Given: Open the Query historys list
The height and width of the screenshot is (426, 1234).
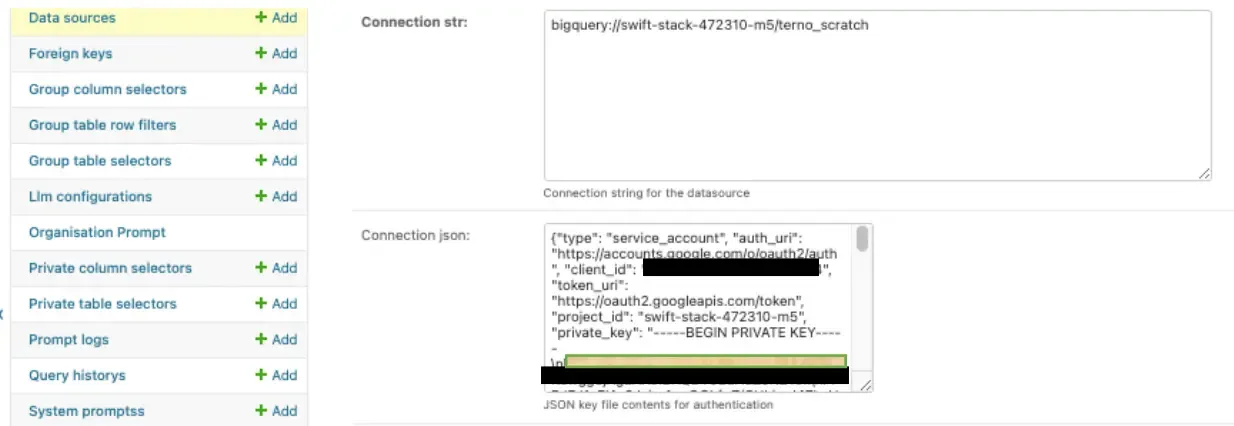Looking at the screenshot, I should coord(77,376).
